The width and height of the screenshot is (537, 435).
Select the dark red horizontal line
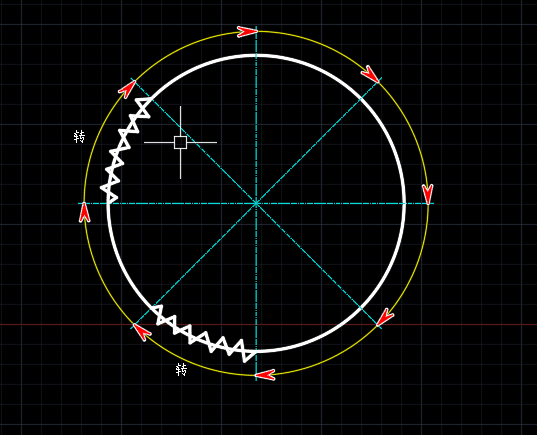(x=445, y=324)
